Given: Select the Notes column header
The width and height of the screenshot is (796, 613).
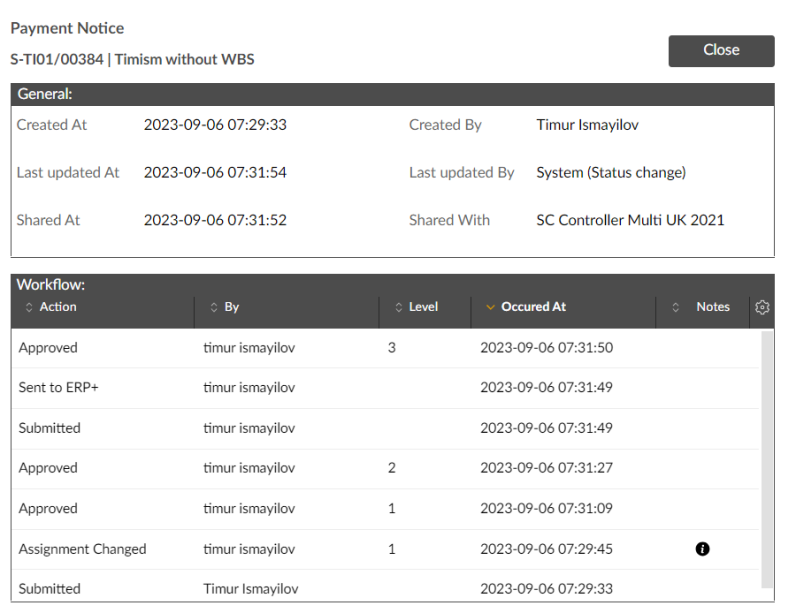Looking at the screenshot, I should [713, 306].
